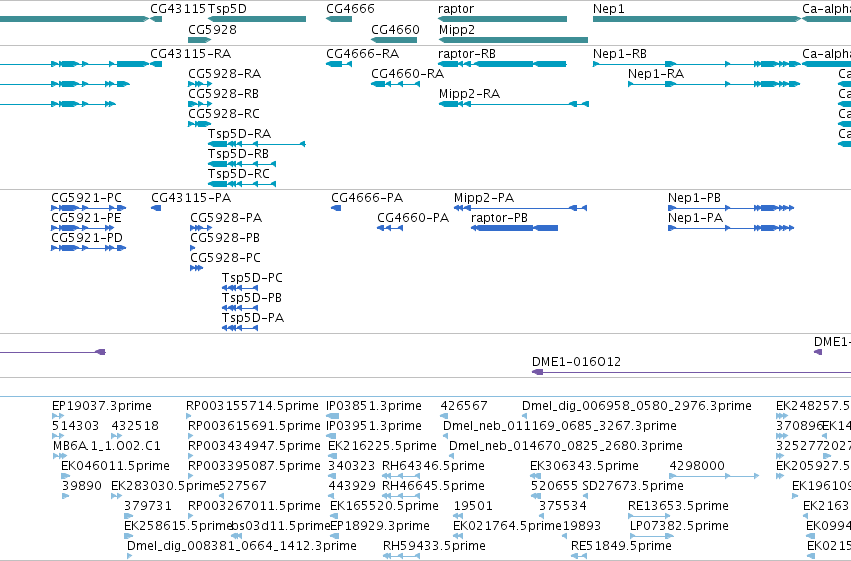Select transcript Mipp2-RA
The width and height of the screenshot is (851, 561).
[x=513, y=104]
